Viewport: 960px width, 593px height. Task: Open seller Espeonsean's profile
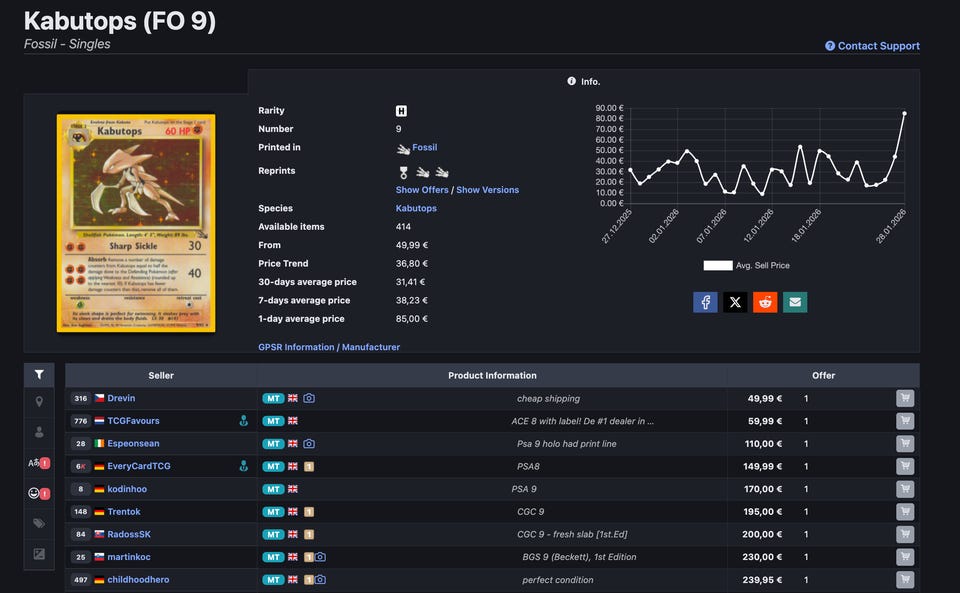click(x=133, y=444)
